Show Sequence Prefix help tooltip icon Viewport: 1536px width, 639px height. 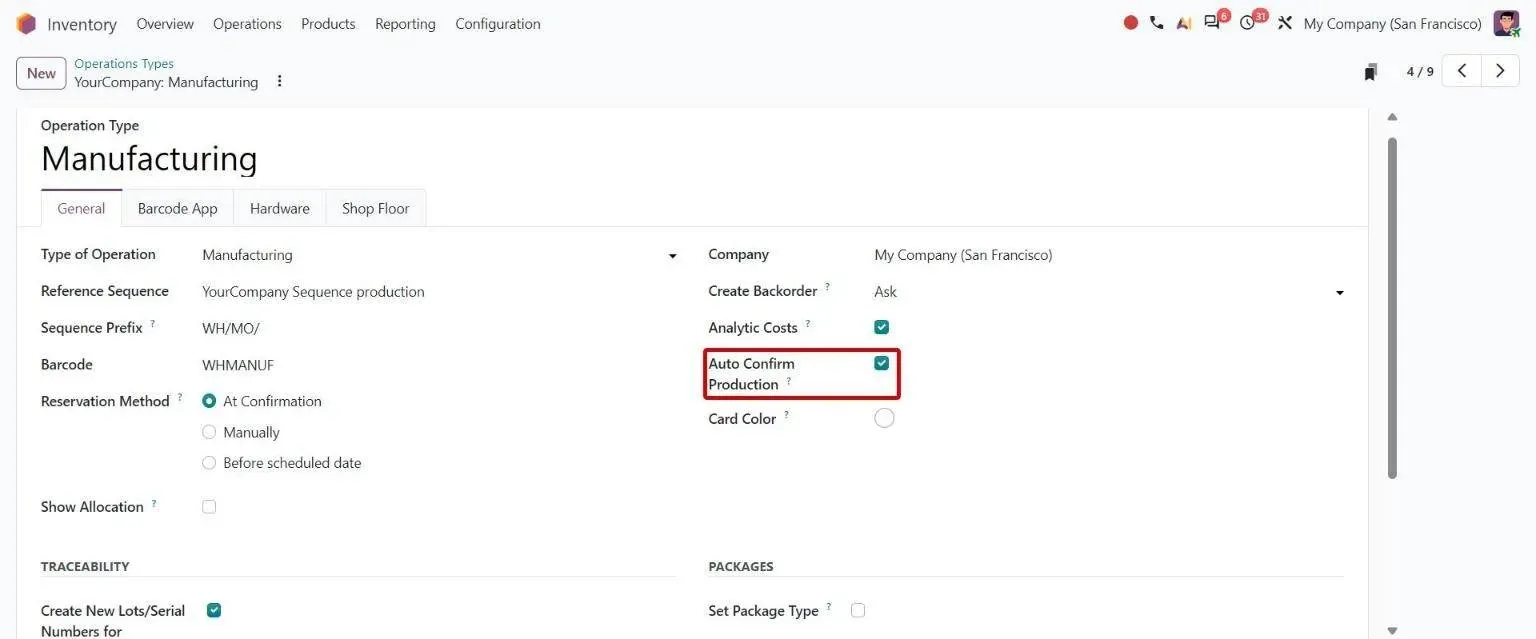(x=153, y=324)
